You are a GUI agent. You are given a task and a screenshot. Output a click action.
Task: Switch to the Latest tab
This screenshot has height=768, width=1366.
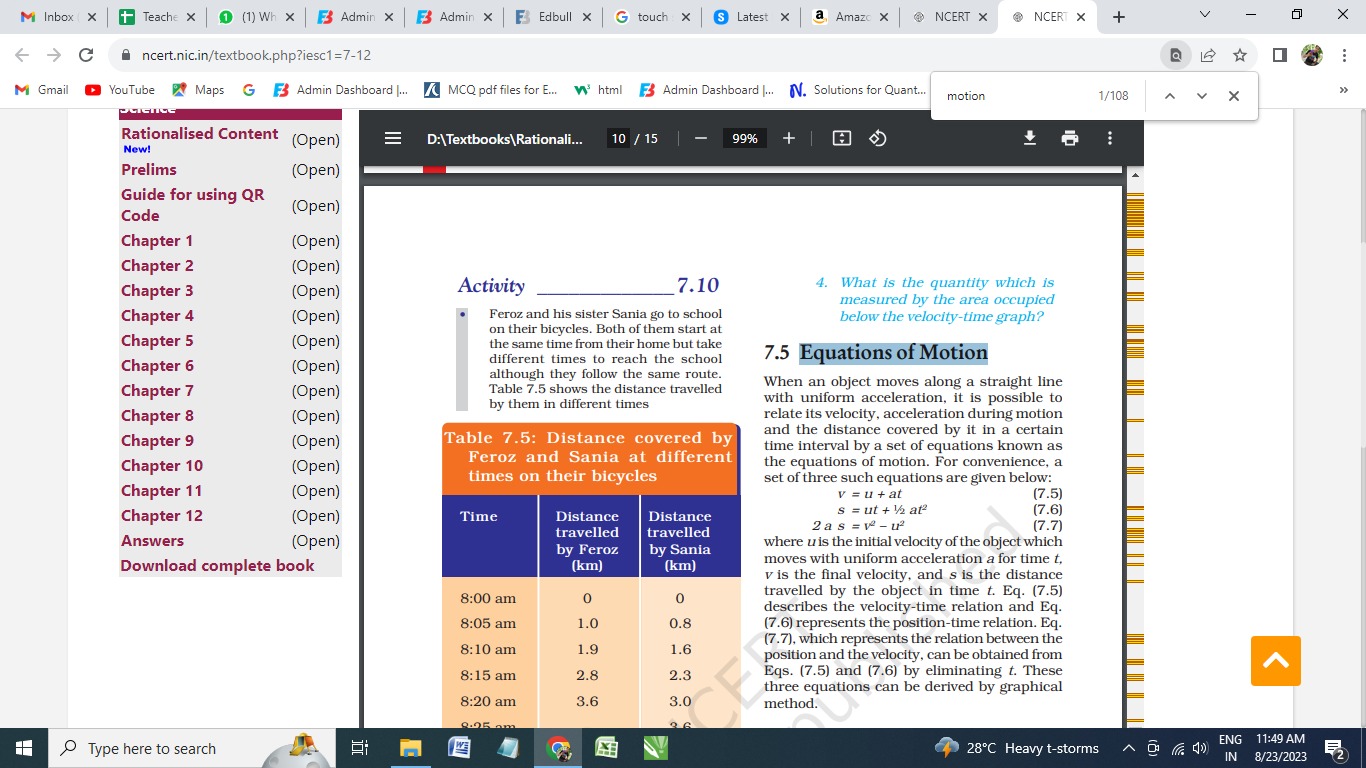(x=751, y=17)
